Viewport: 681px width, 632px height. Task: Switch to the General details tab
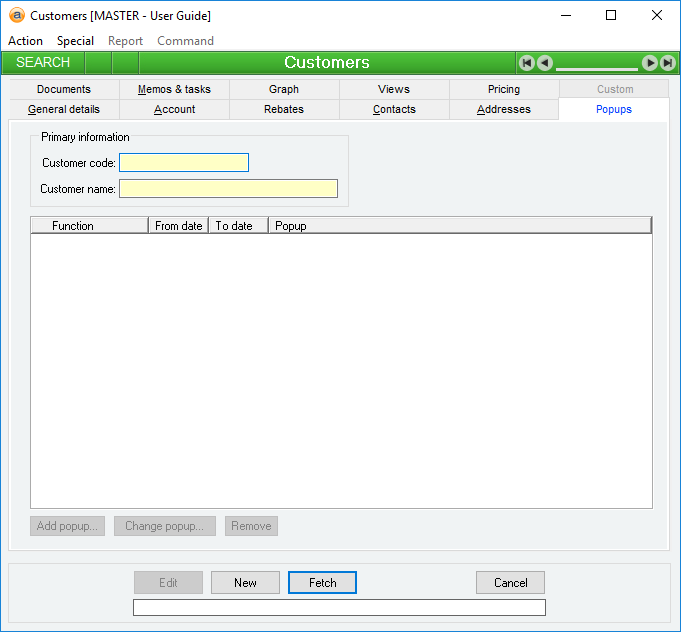point(64,109)
